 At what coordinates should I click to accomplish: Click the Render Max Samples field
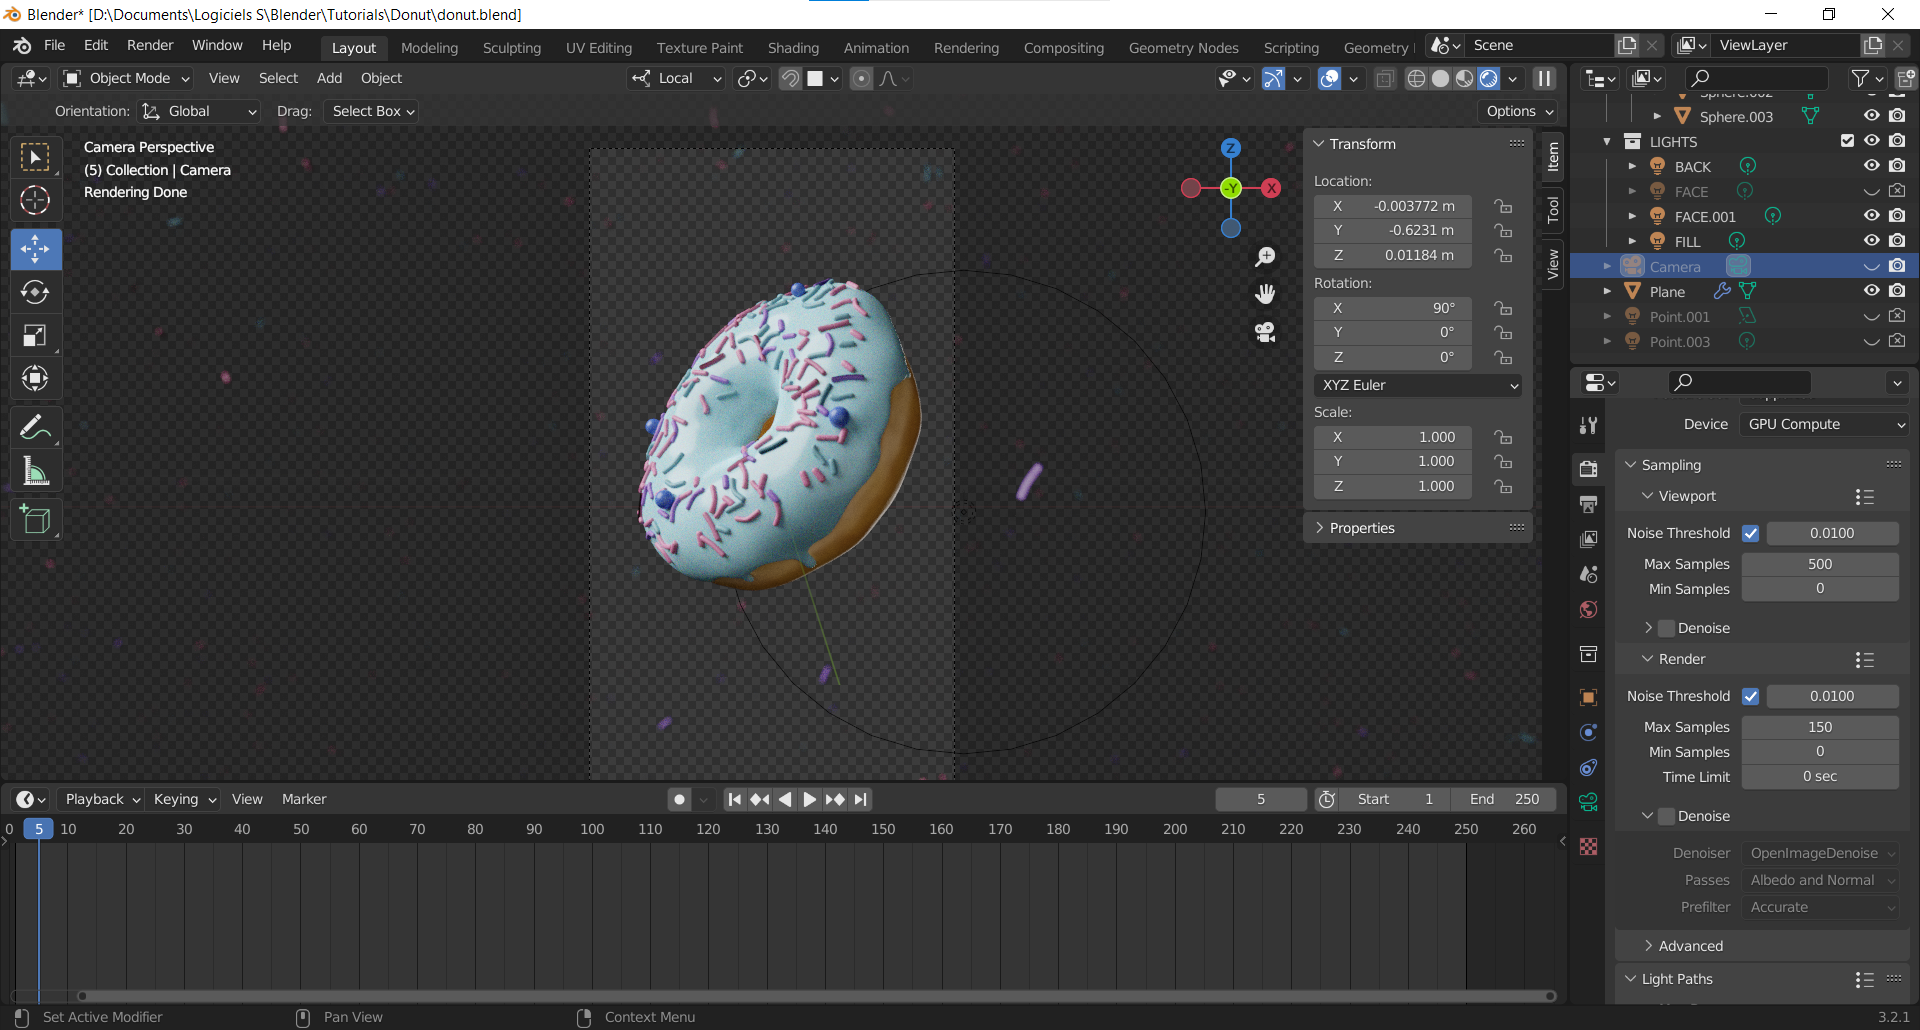coord(1820,727)
